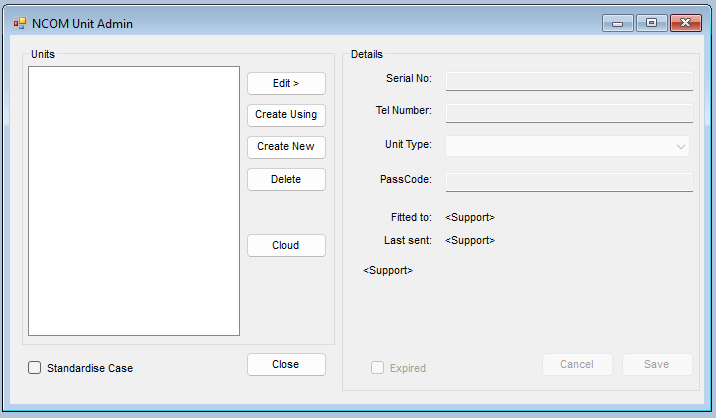Image resolution: width=716 pixels, height=418 pixels.
Task: Click the PassCode input field
Action: click(569, 182)
